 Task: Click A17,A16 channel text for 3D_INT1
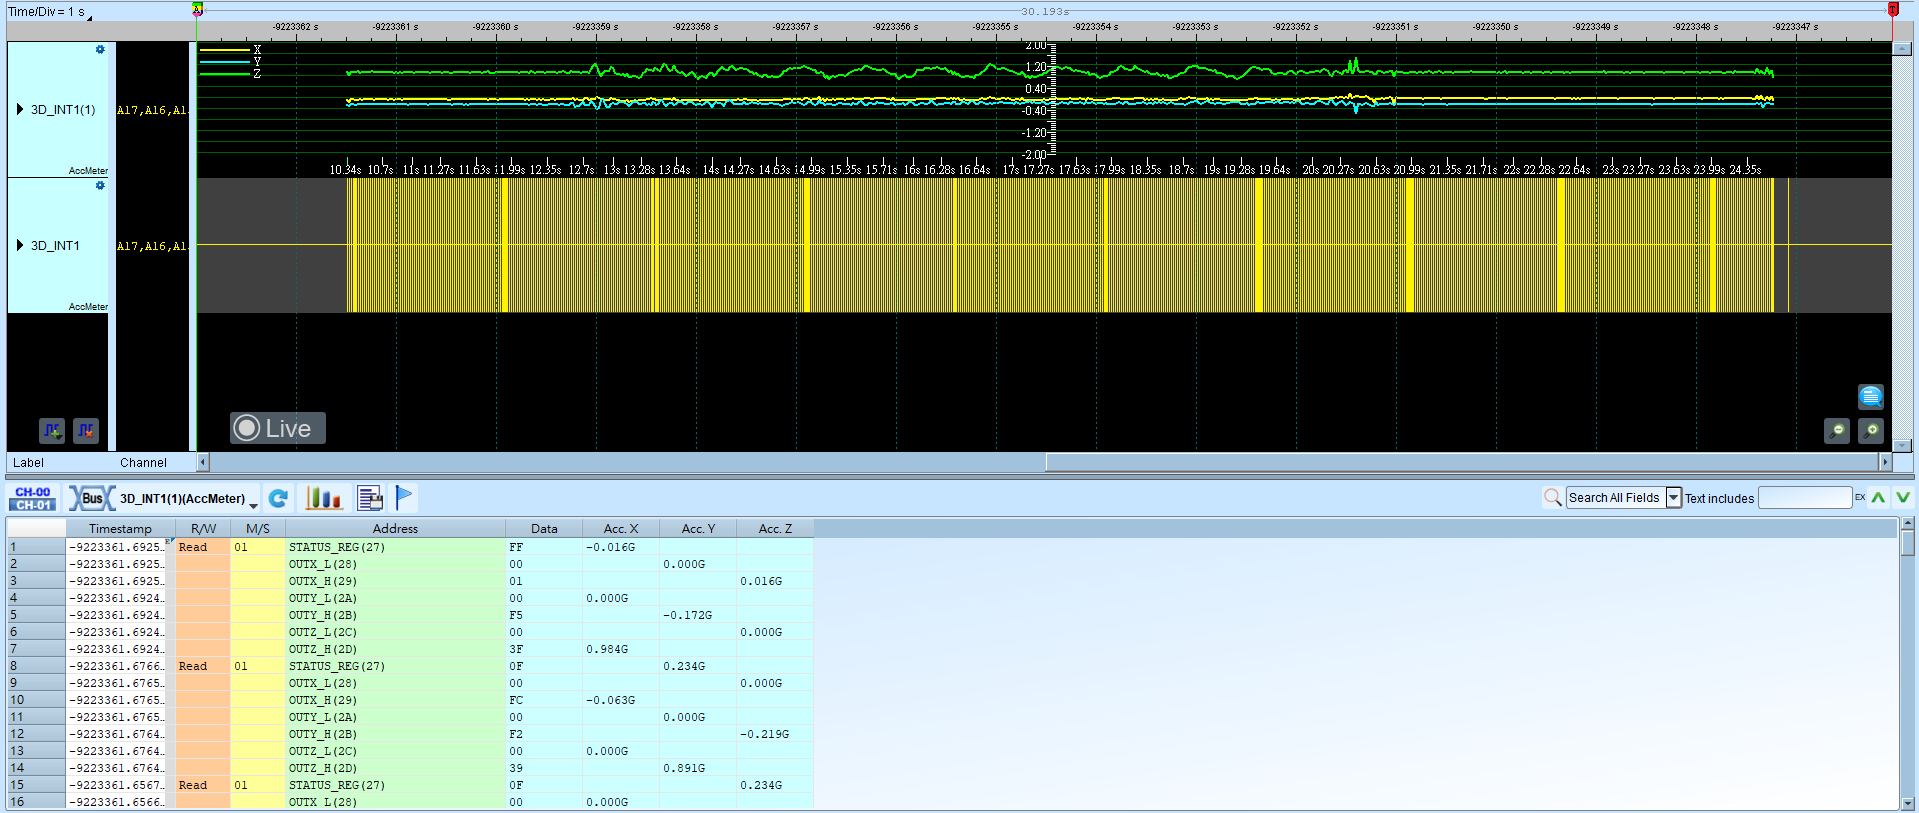(x=152, y=246)
